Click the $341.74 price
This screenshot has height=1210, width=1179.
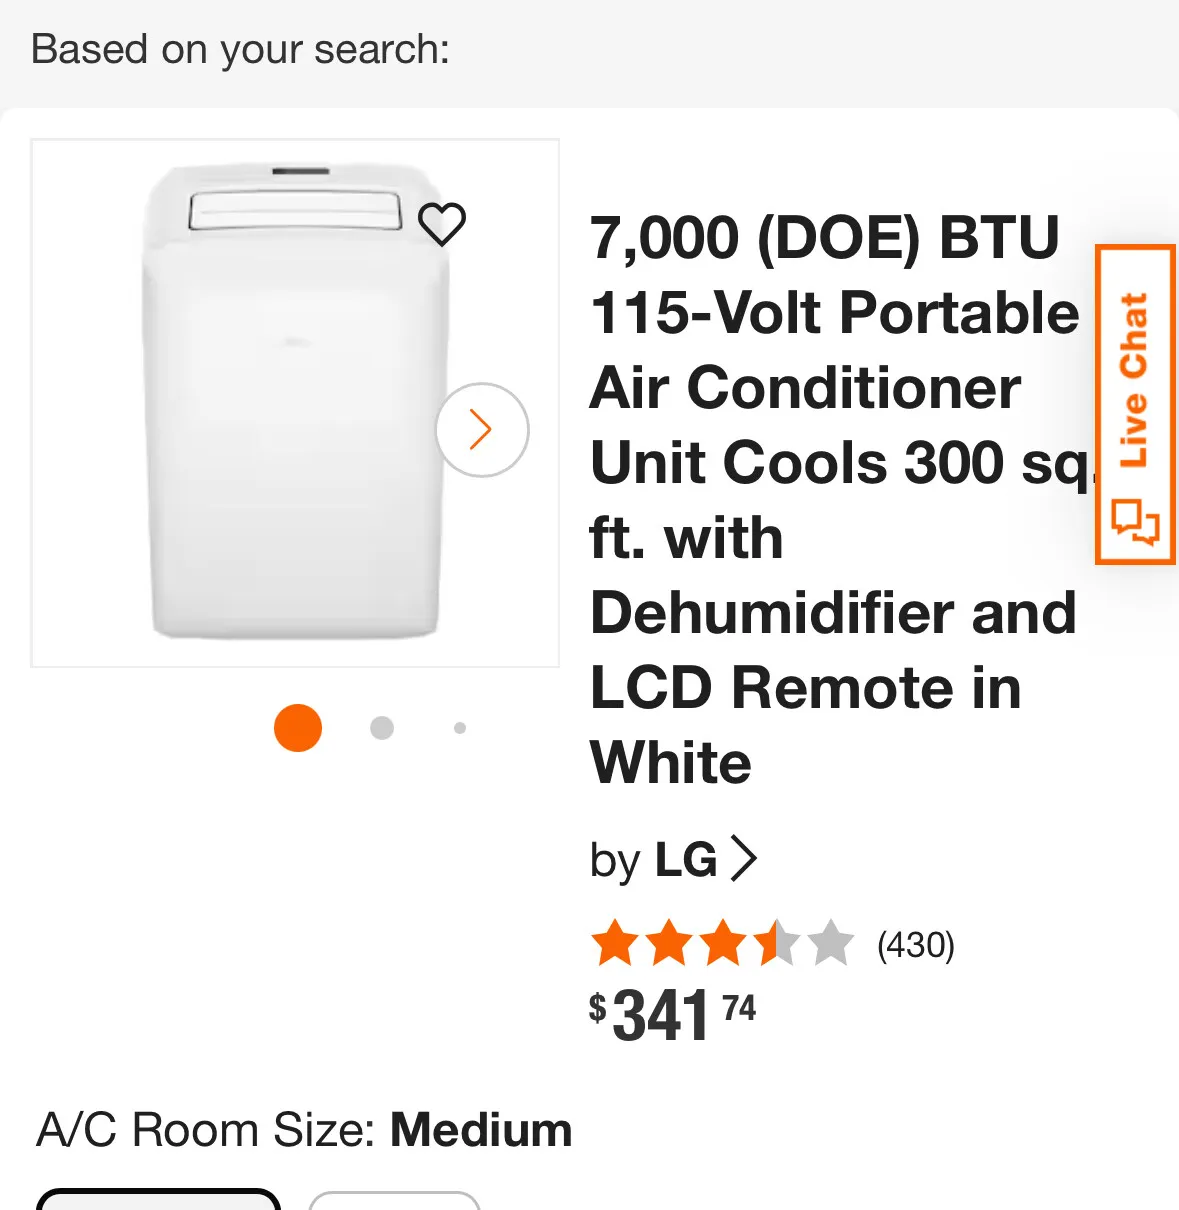pos(672,1015)
